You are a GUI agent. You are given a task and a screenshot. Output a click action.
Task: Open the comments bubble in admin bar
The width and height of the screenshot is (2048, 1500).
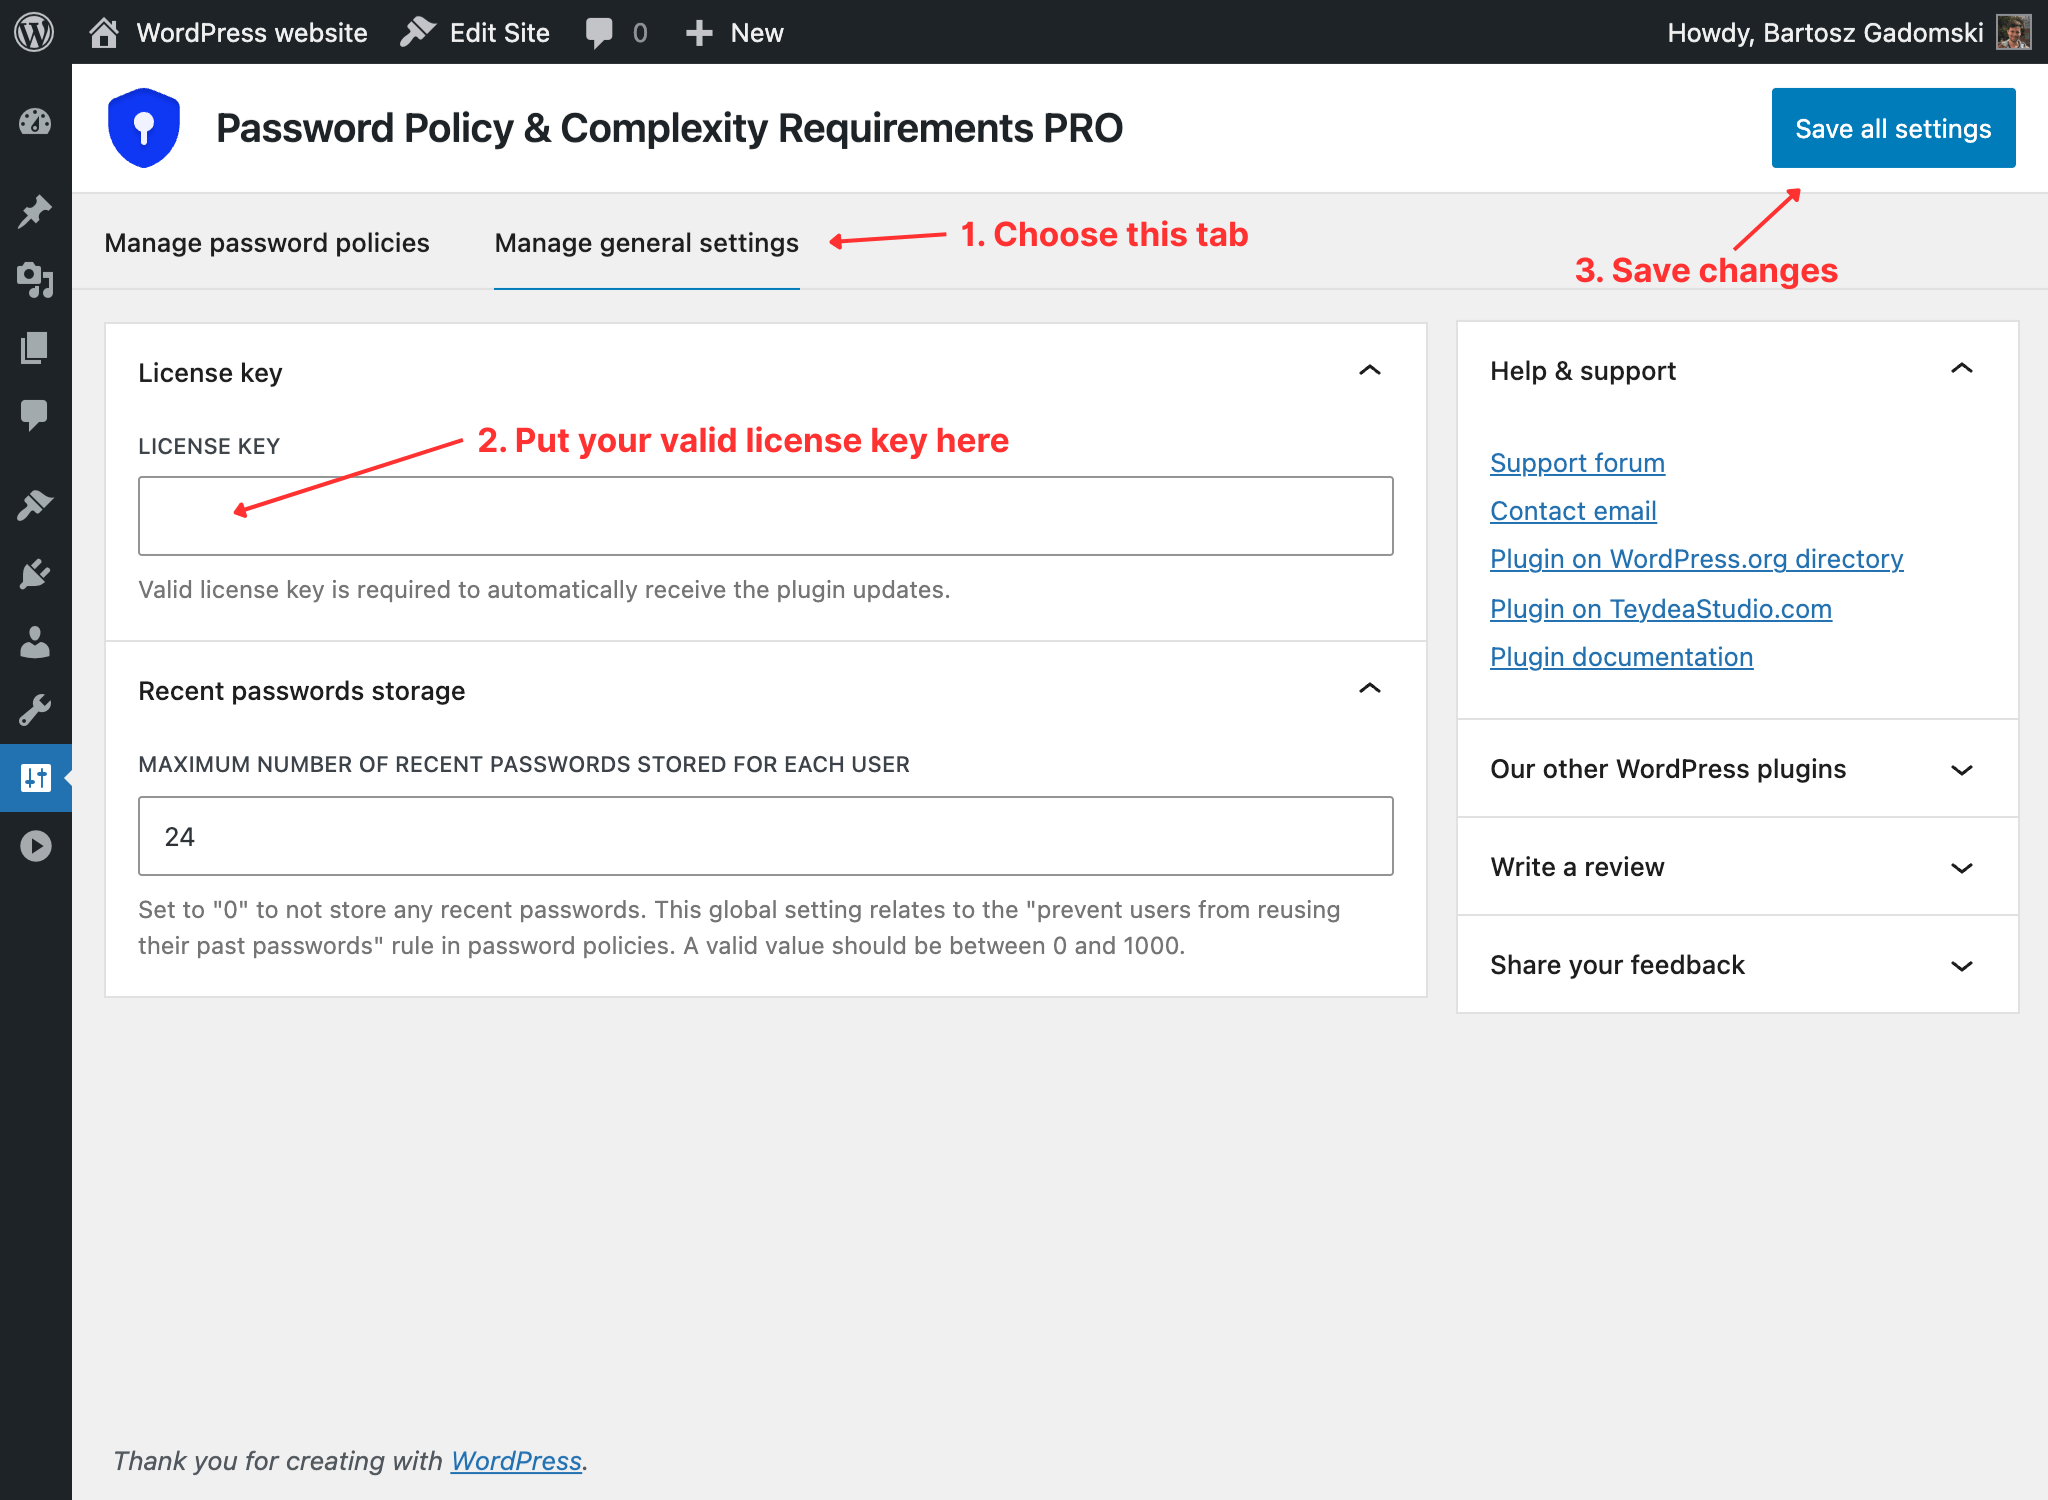click(599, 32)
